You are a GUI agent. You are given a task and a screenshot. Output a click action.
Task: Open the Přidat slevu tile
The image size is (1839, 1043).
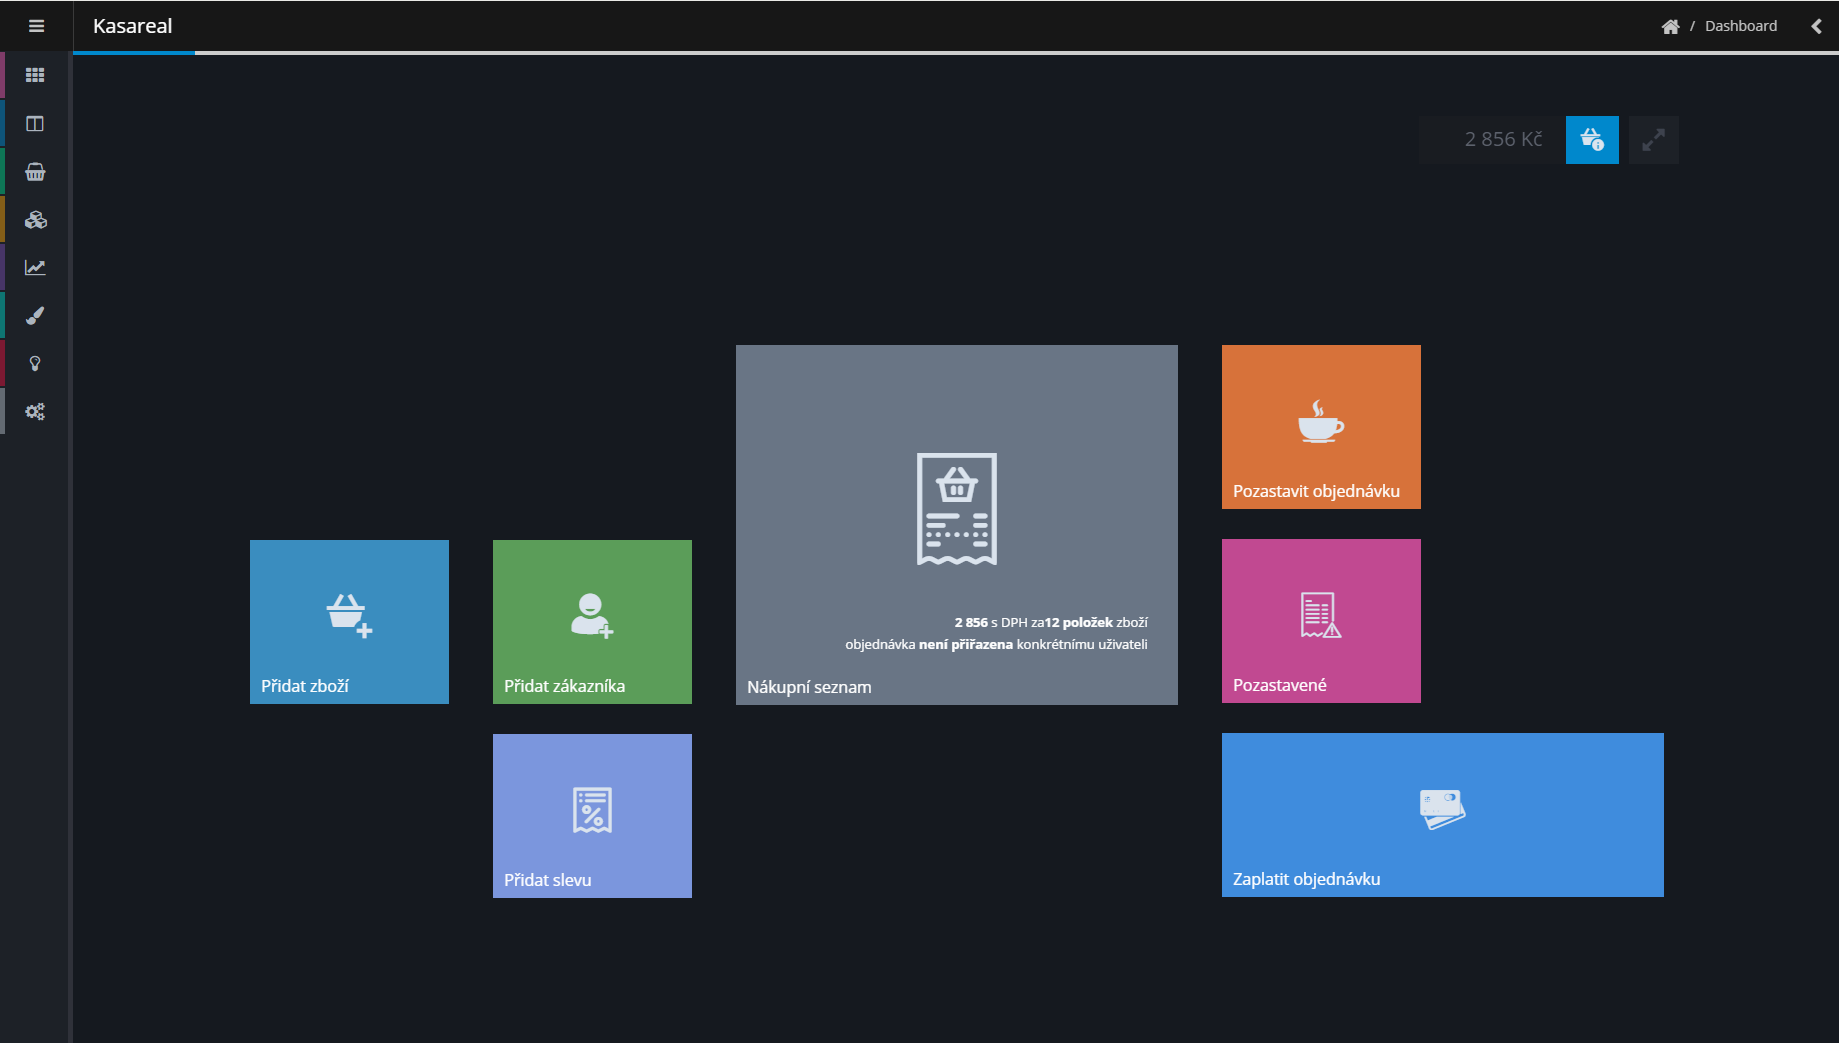[592, 815]
